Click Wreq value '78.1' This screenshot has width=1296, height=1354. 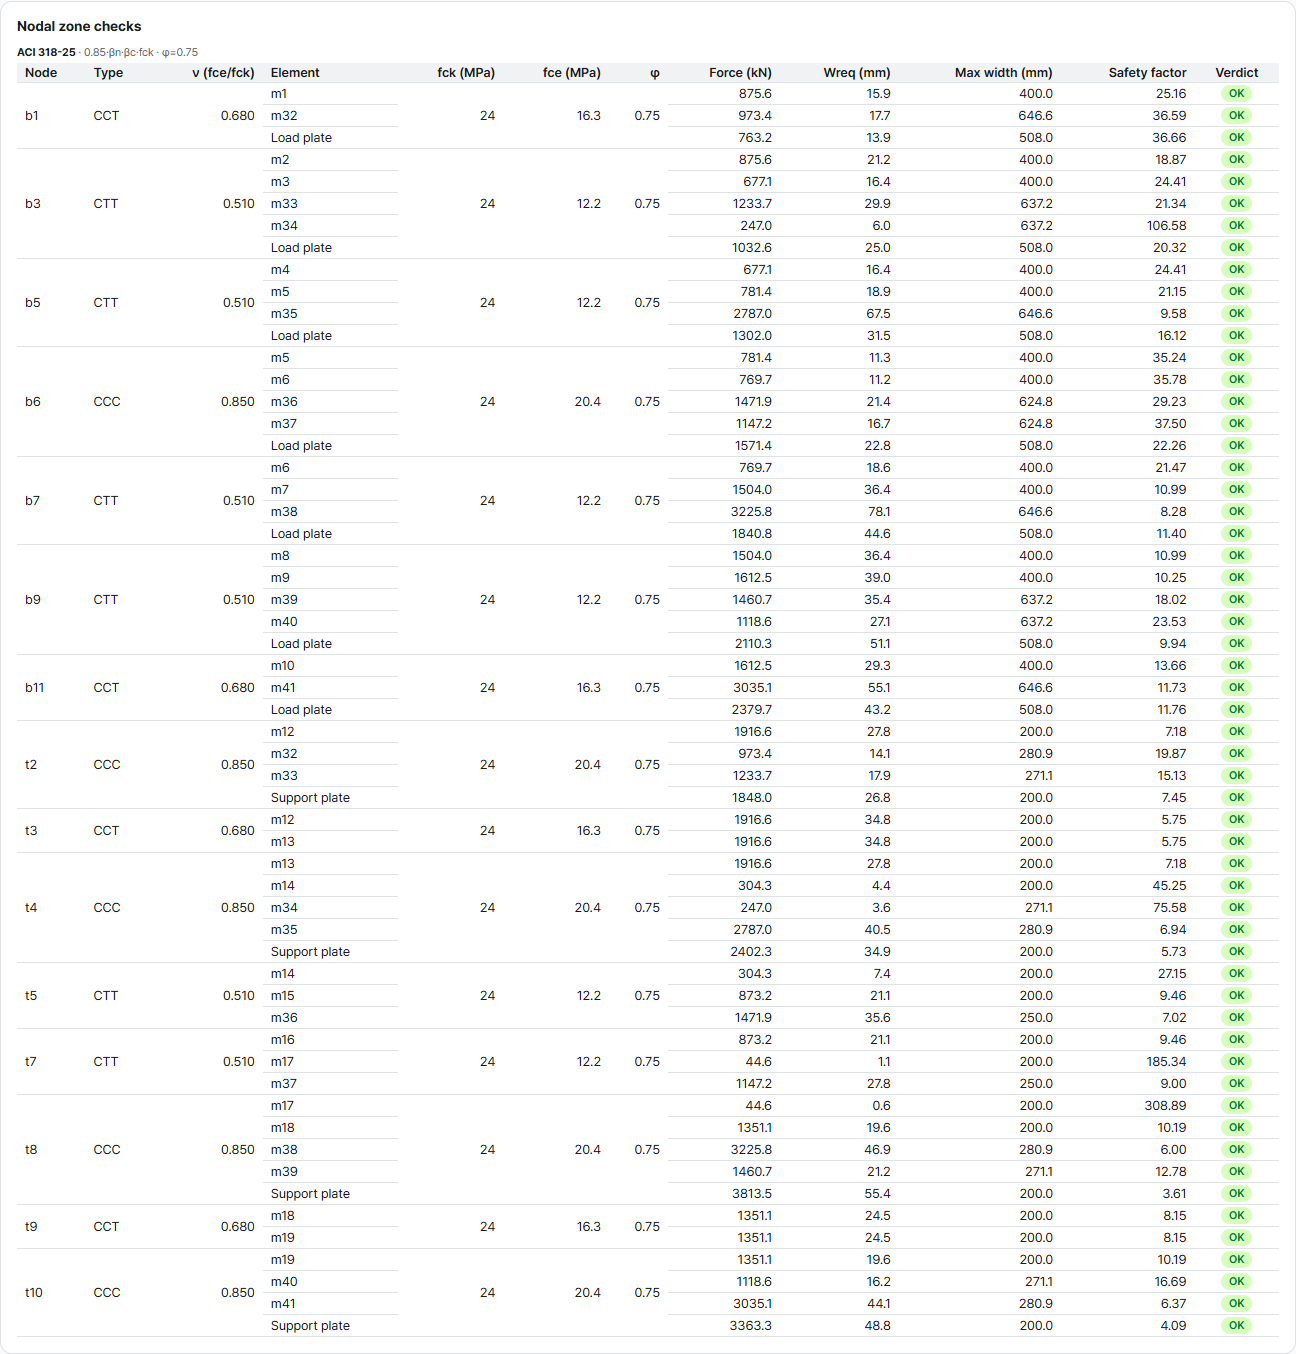878,511
